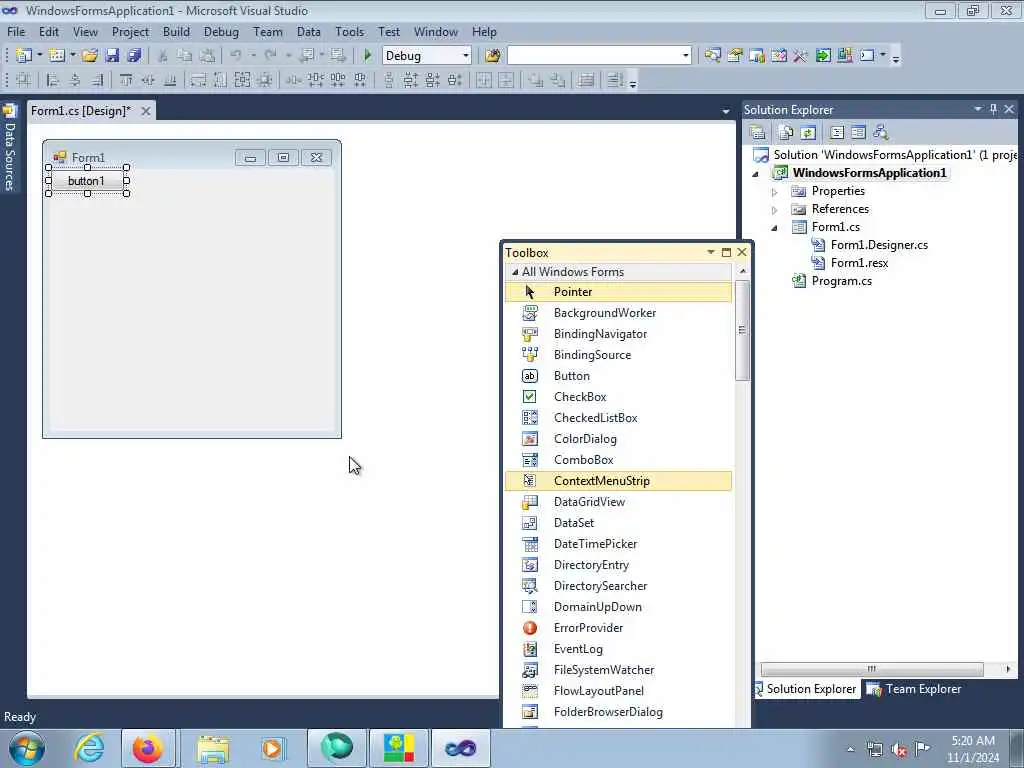Expand the Properties node in Solution Explorer

[x=775, y=192]
